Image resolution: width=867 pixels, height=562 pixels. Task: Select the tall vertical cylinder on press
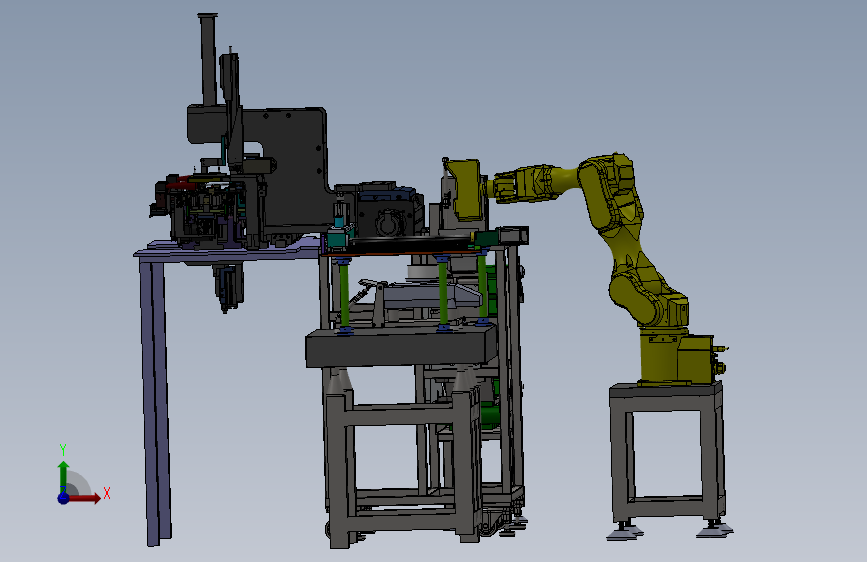(208, 59)
